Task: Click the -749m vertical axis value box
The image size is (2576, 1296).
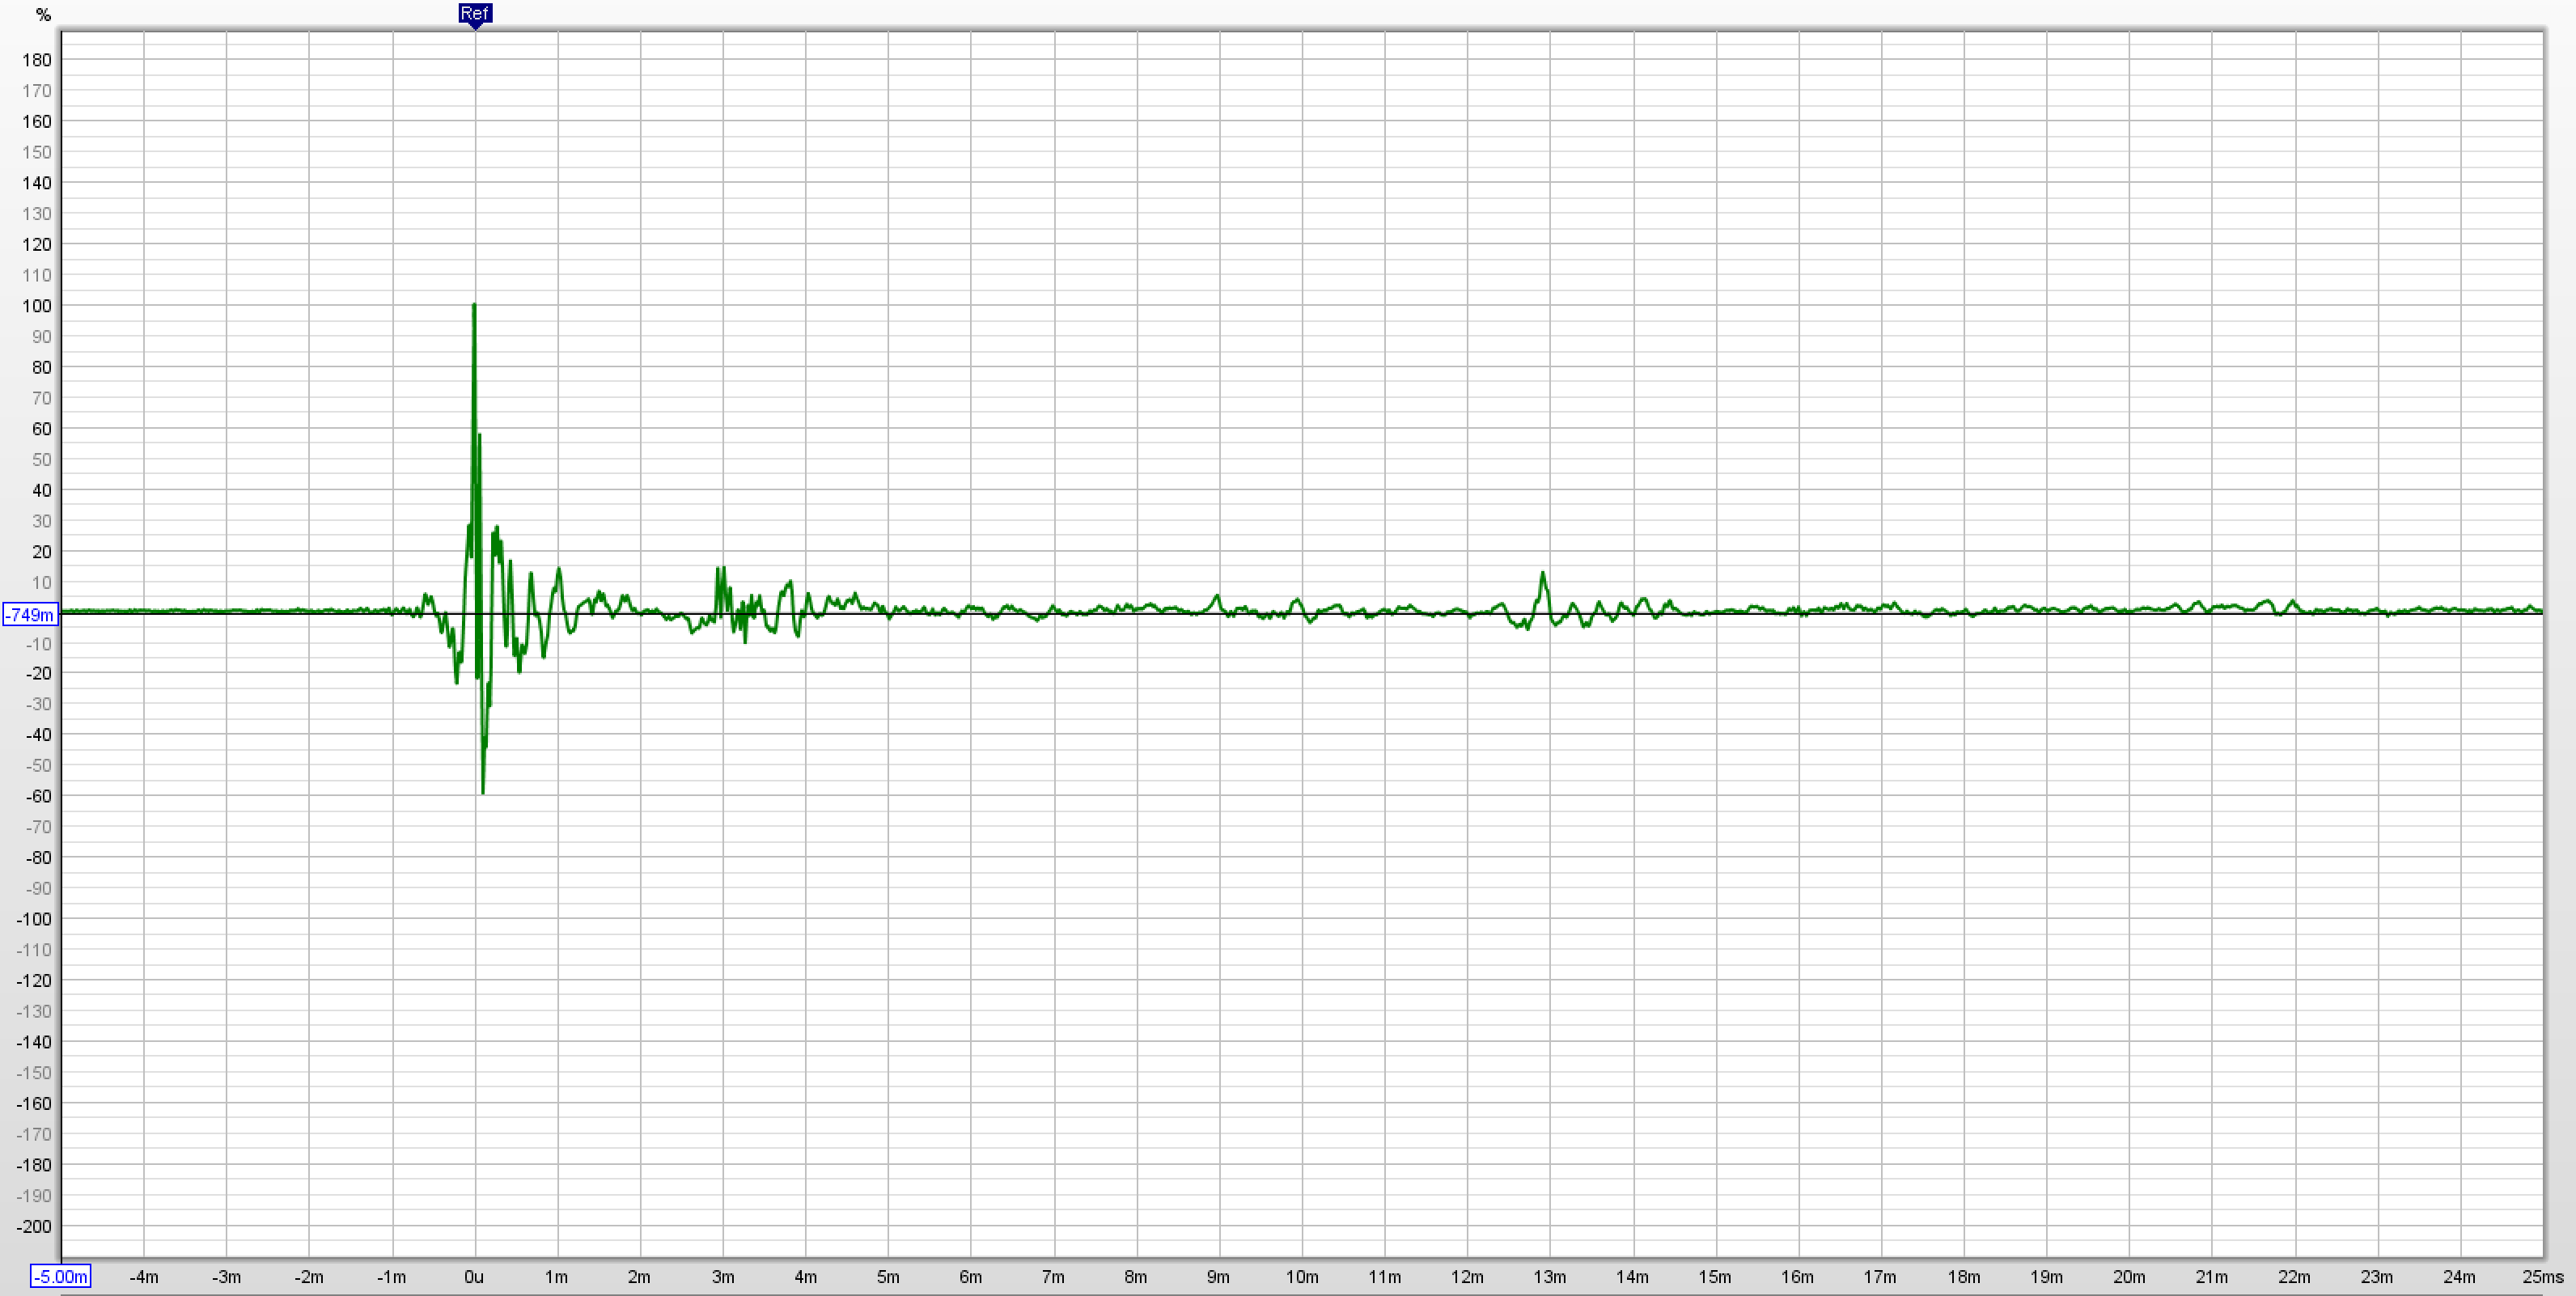Action: pos(29,614)
